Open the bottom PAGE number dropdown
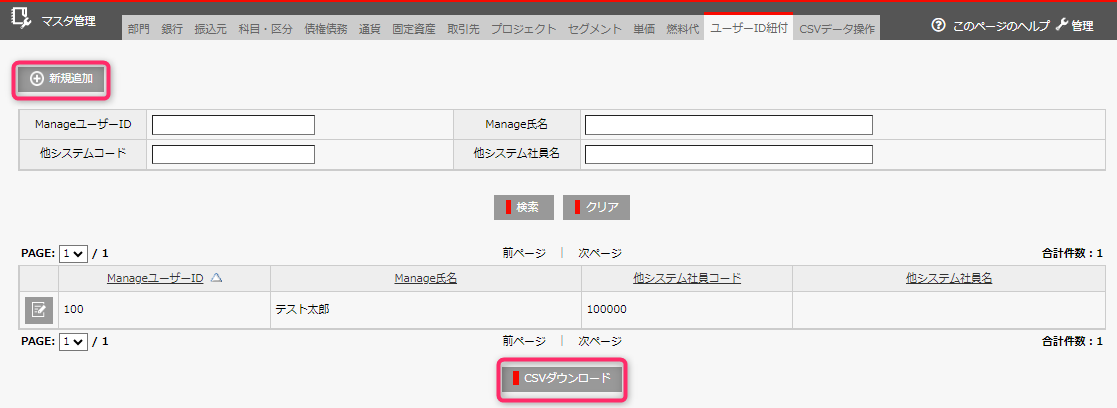Image resolution: width=1117 pixels, height=408 pixels. click(73, 342)
